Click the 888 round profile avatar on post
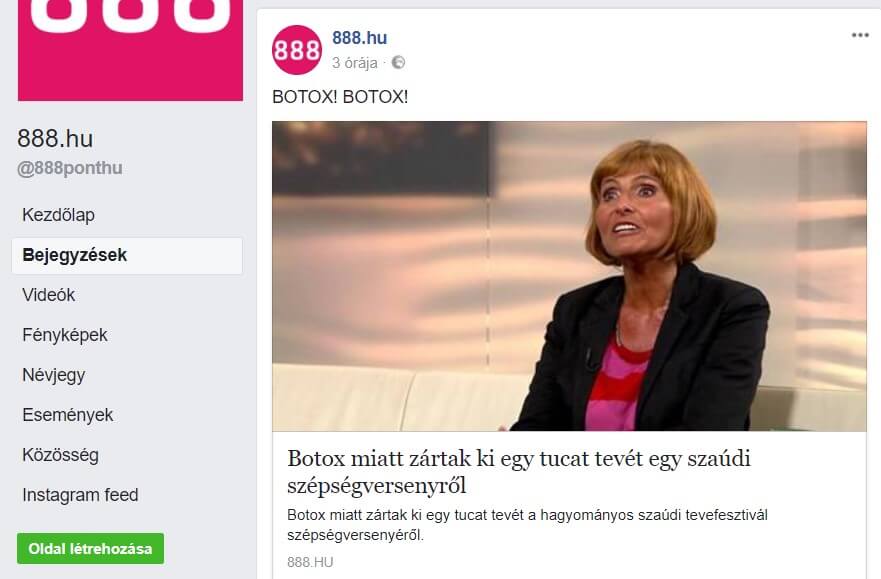Viewport: 881px width, 579px height. pos(297,50)
